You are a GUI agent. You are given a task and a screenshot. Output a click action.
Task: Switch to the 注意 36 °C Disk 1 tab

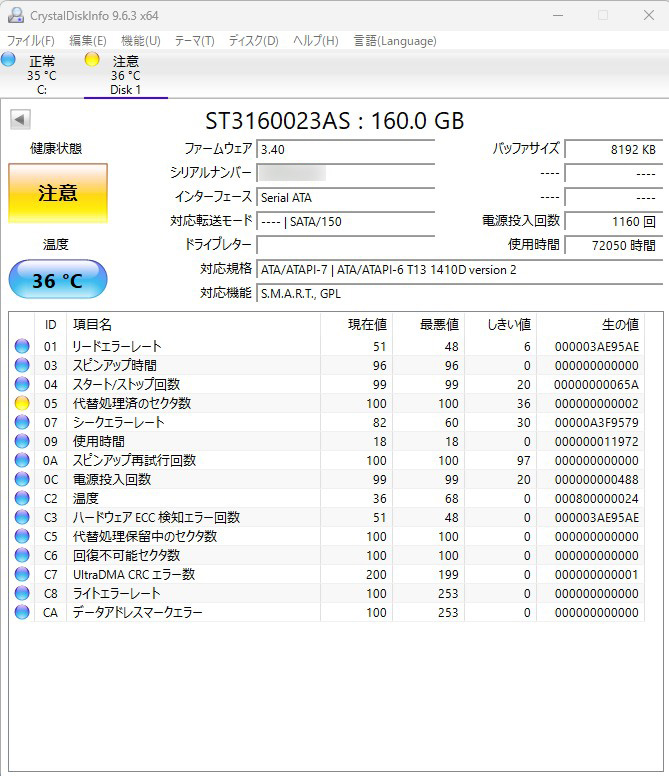(126, 75)
